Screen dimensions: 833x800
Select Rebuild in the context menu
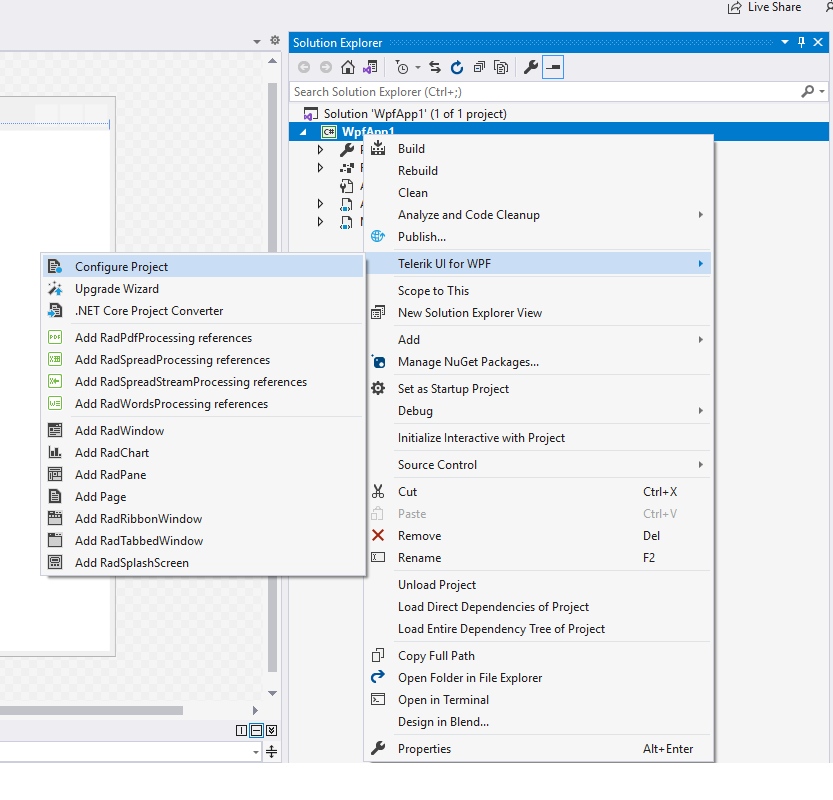point(538,171)
